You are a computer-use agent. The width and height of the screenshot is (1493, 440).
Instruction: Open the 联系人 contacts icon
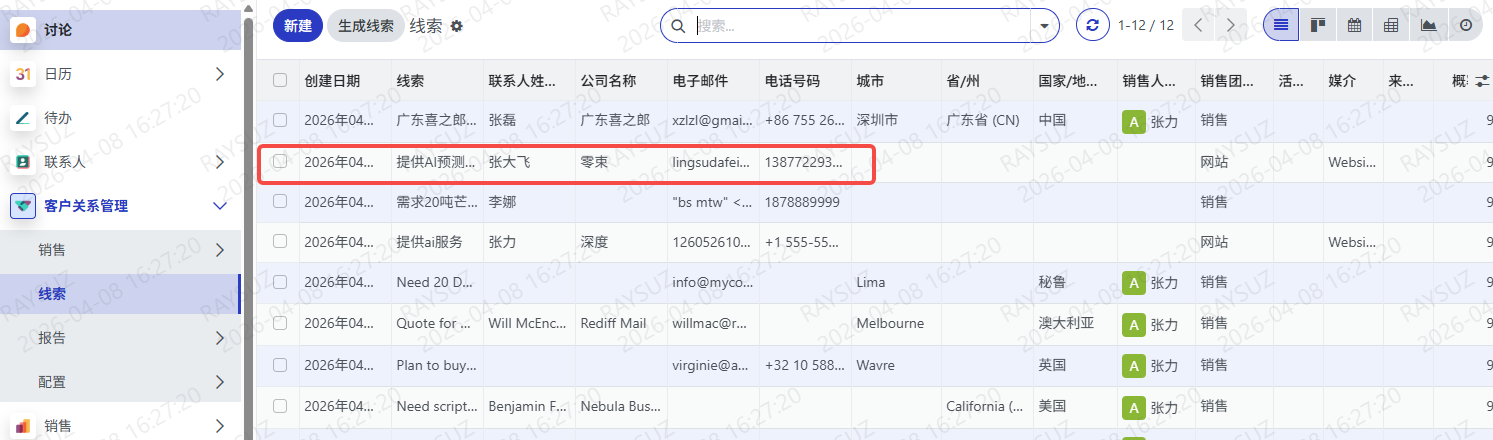(23, 162)
